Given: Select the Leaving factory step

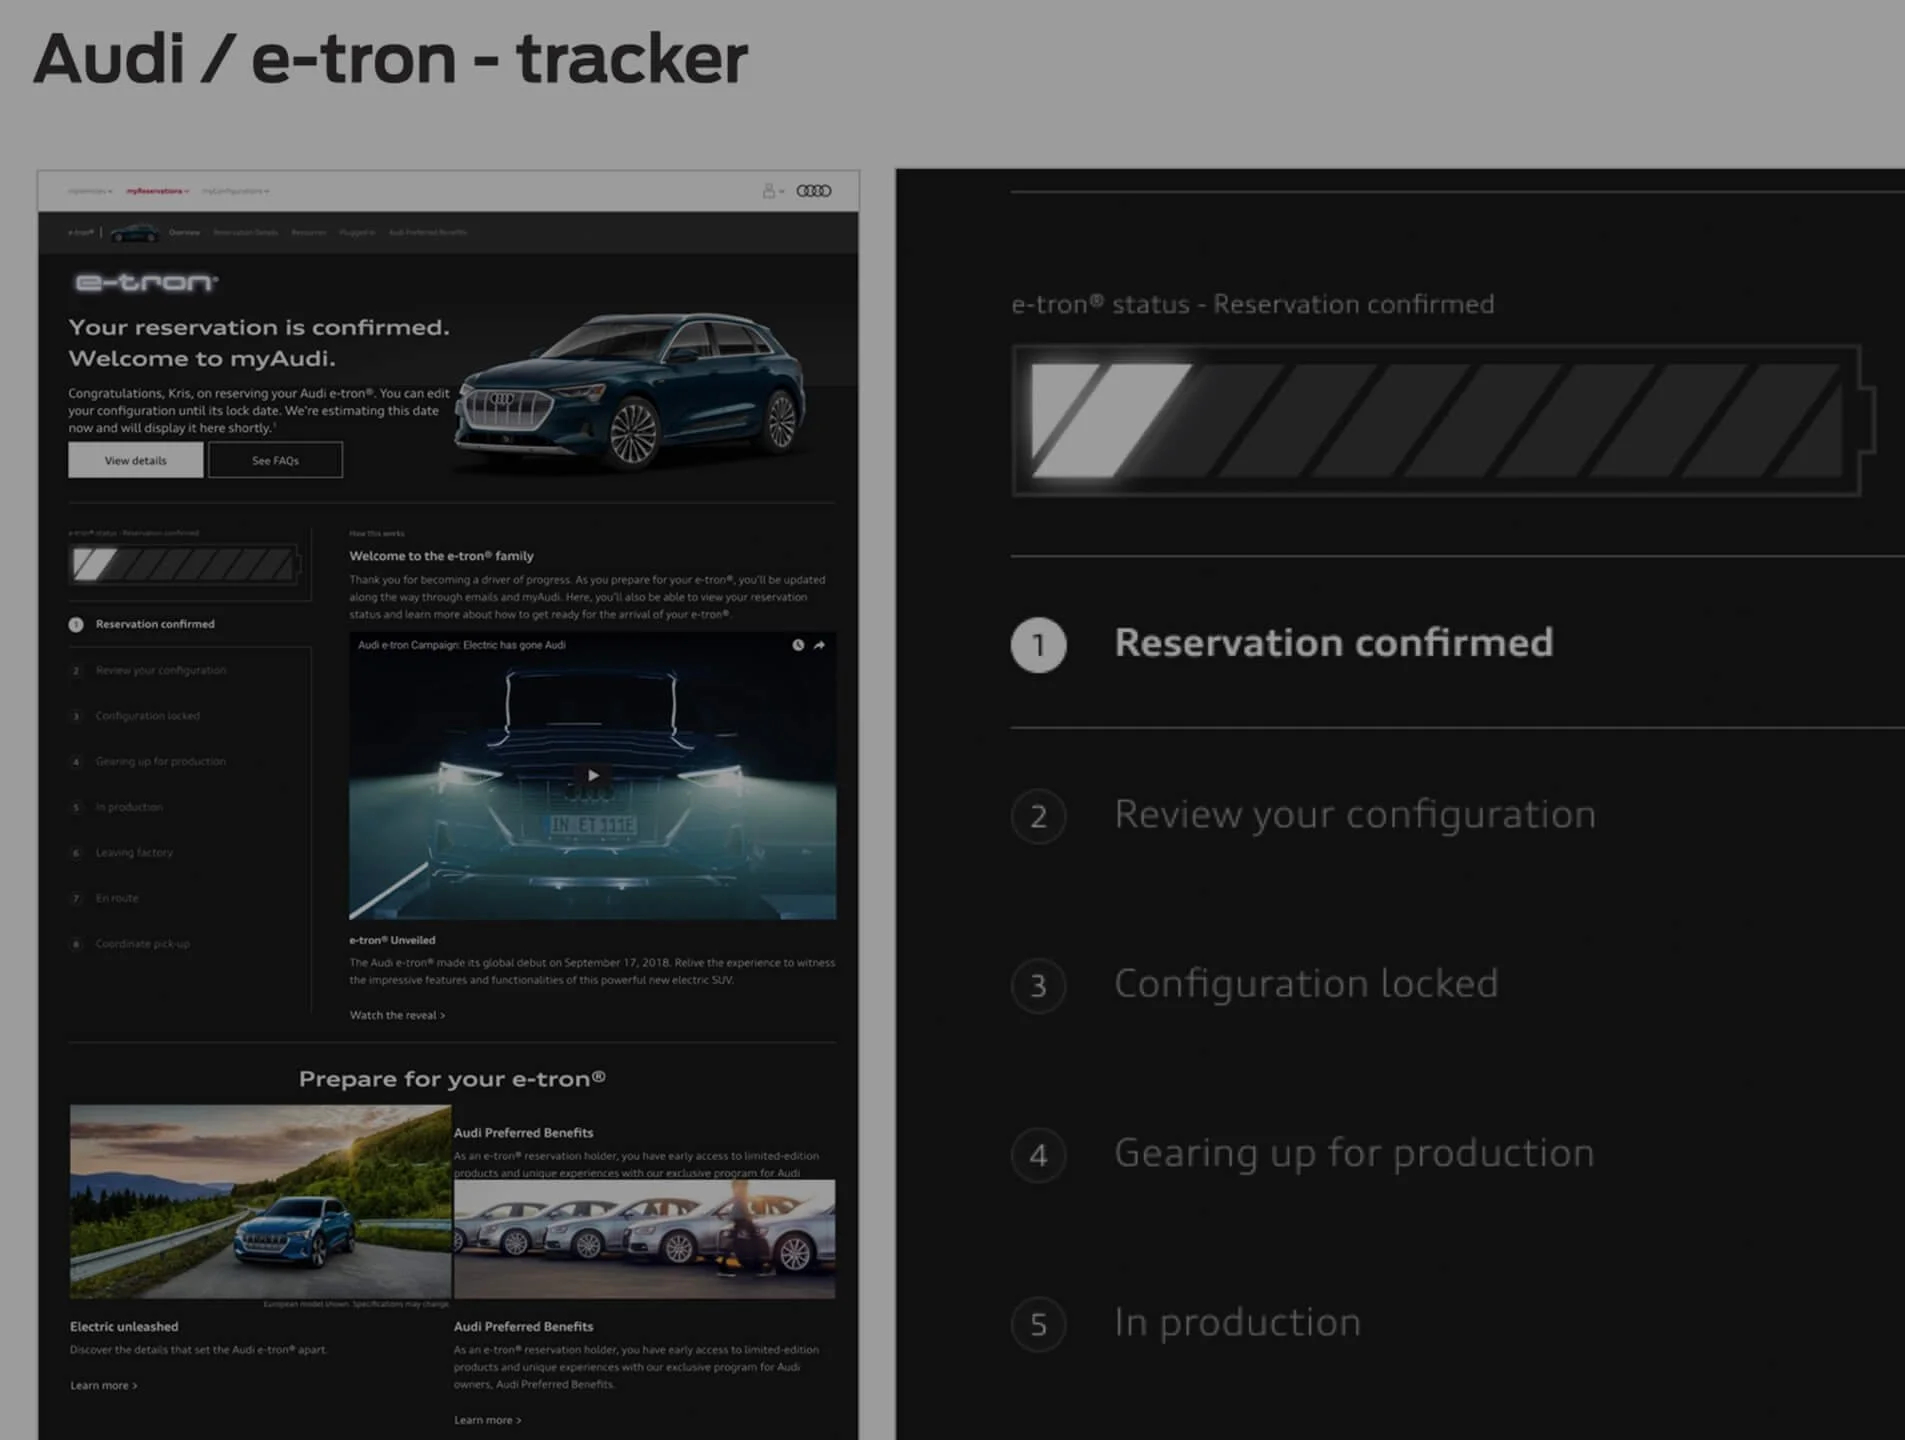Looking at the screenshot, I should point(134,852).
